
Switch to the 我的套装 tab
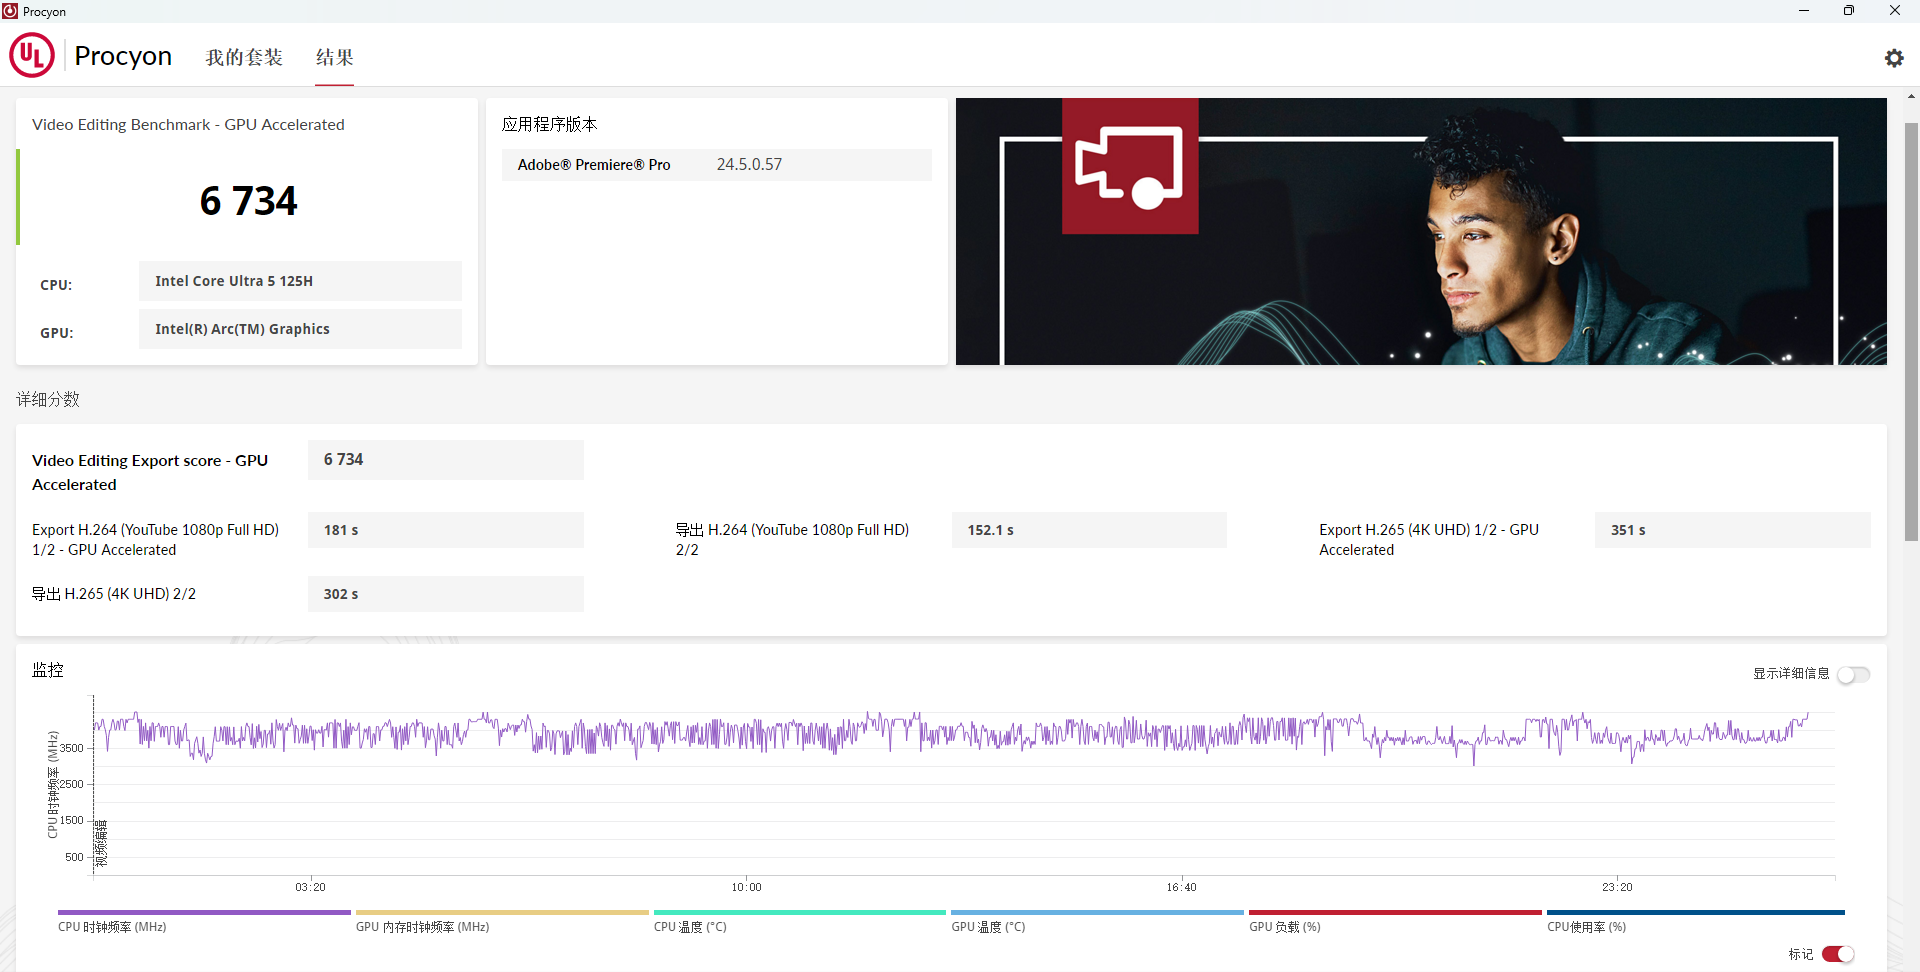tap(244, 58)
